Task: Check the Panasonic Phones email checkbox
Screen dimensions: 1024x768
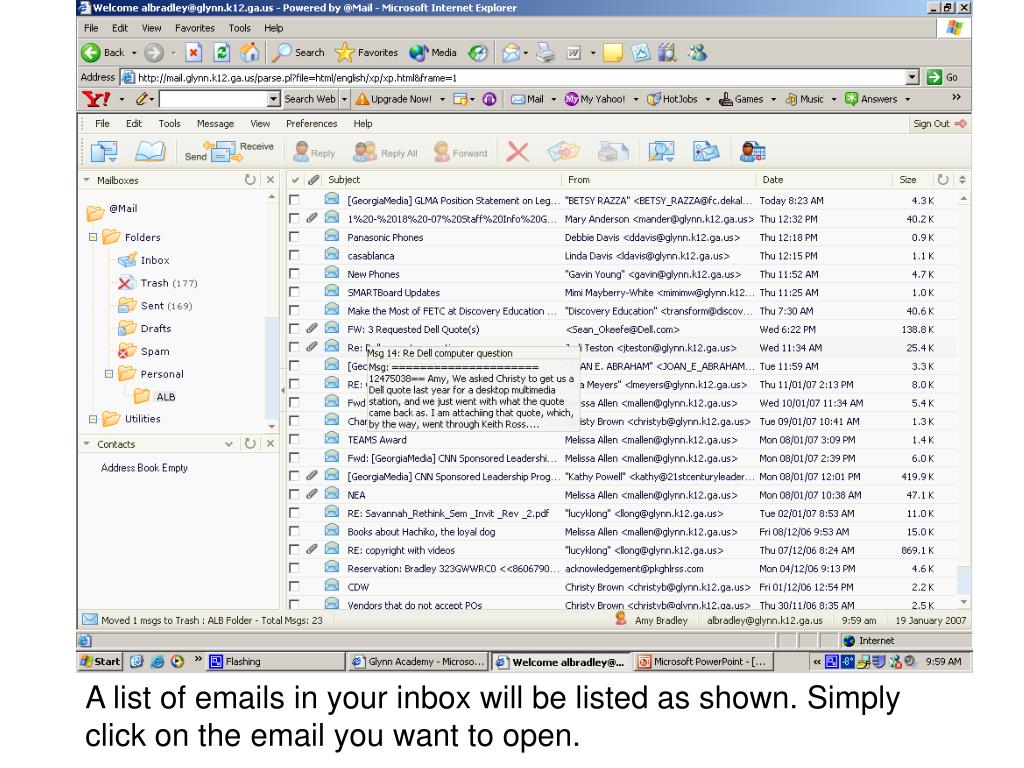Action: (295, 237)
